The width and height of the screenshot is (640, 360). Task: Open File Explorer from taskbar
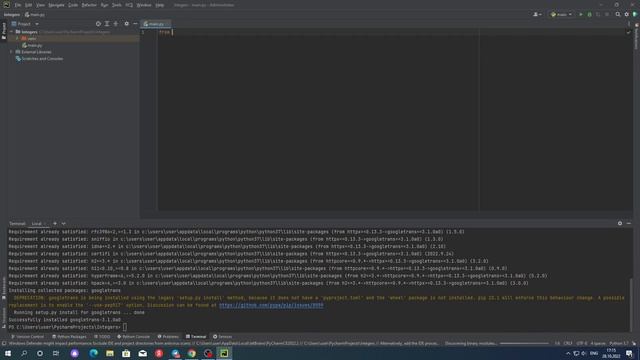110,353
